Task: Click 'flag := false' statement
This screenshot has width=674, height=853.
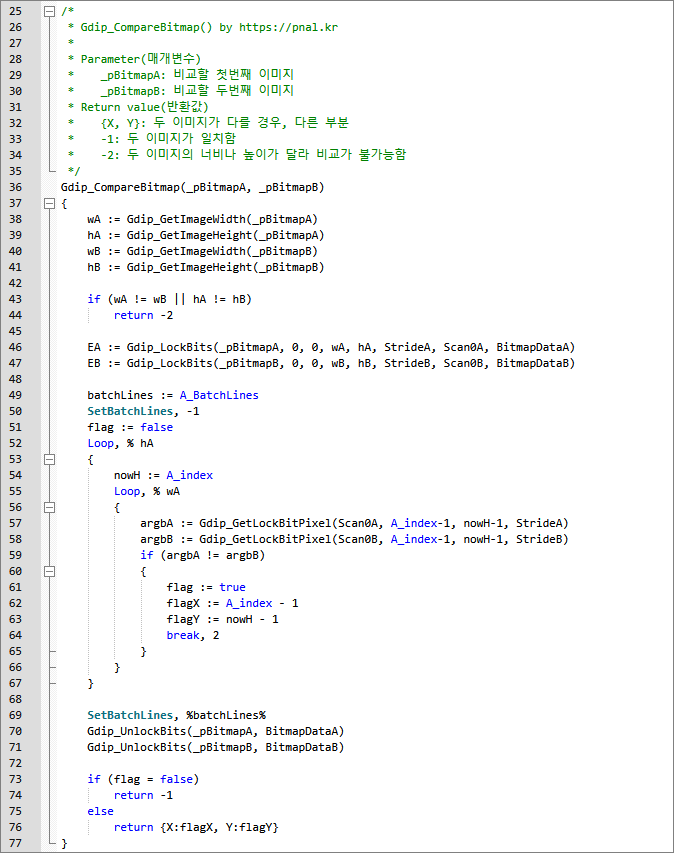Action: (130, 427)
